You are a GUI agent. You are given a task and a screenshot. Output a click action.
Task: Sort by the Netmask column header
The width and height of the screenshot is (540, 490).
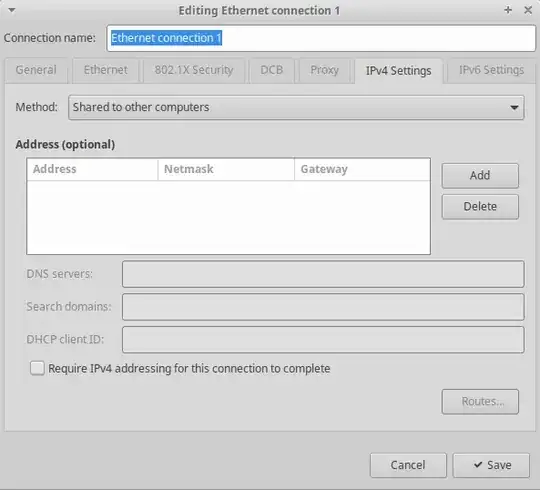point(226,169)
